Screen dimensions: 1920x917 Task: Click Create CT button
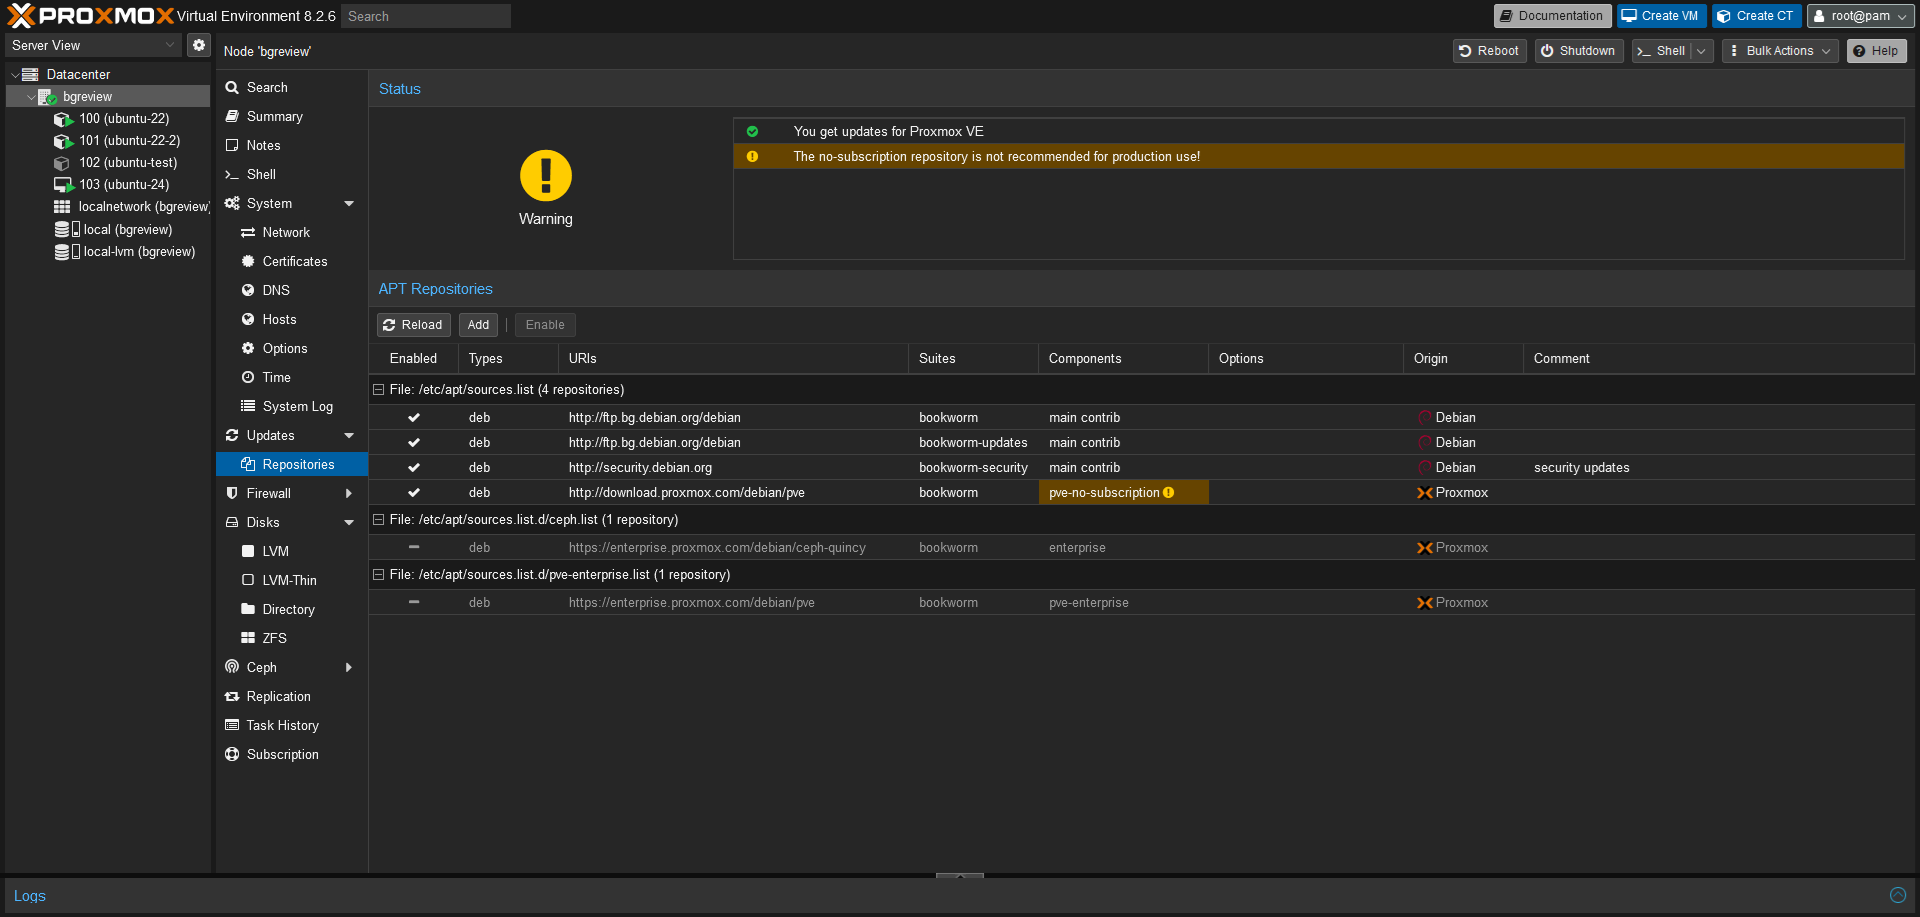(1757, 16)
